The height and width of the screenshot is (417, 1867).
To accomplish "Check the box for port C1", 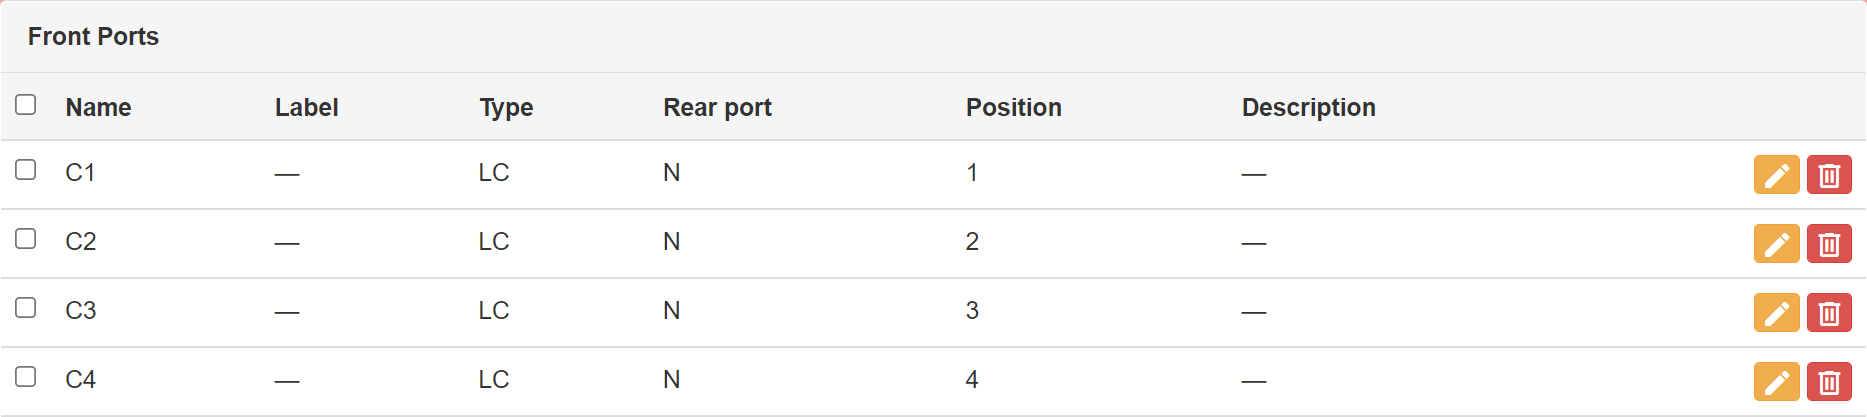I will tap(26, 169).
